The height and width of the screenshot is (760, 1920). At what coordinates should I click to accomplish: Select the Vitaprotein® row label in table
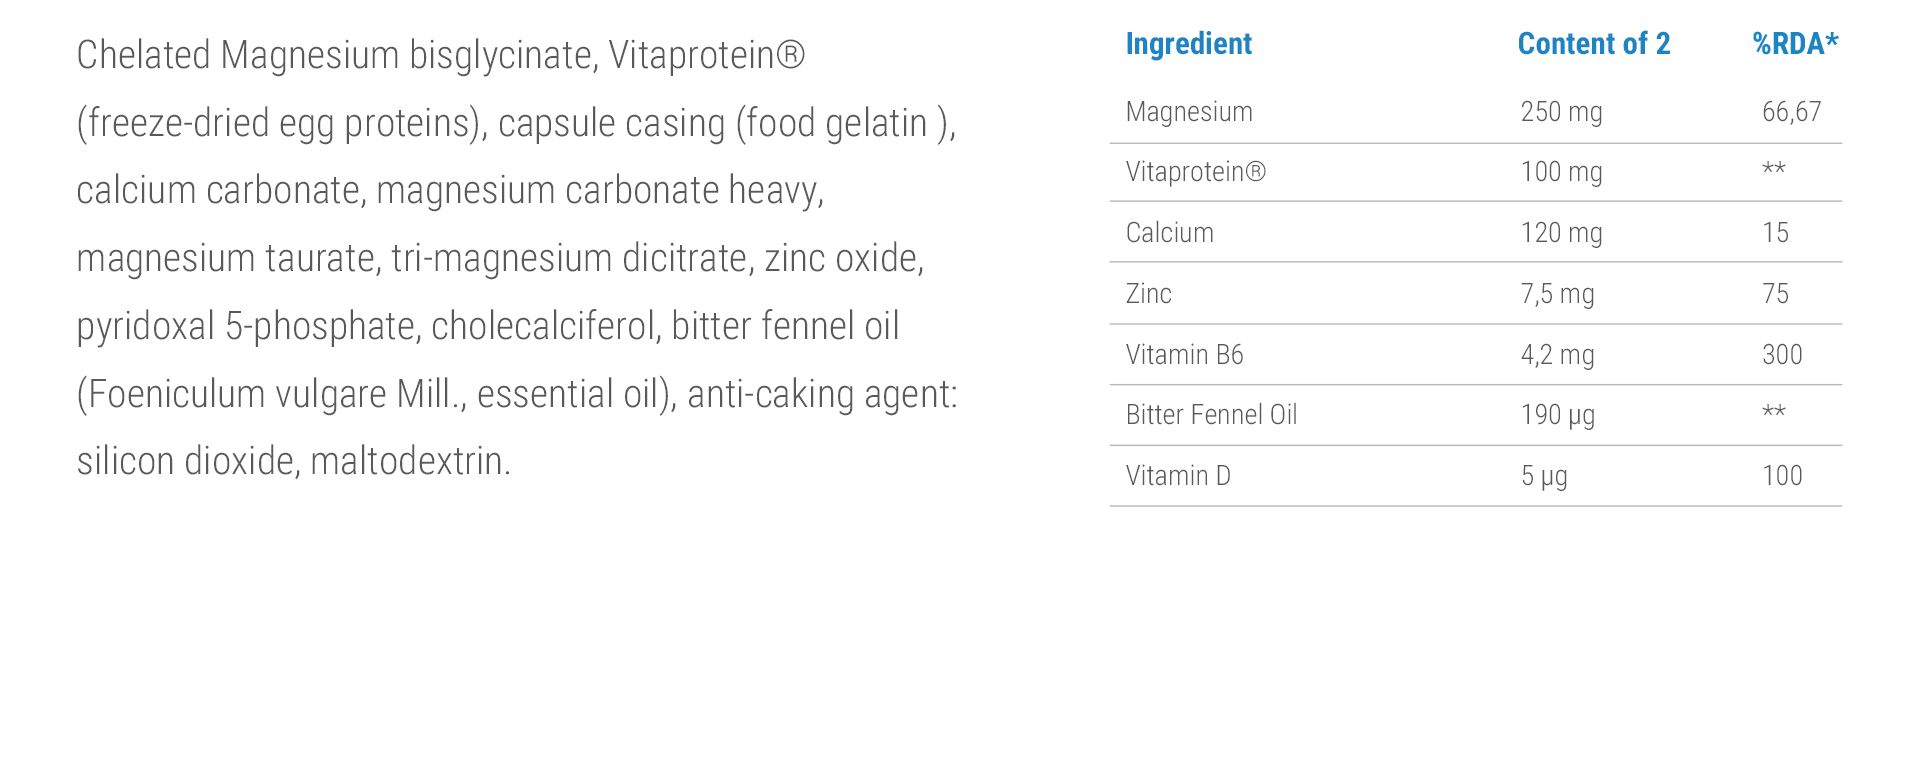[1195, 172]
